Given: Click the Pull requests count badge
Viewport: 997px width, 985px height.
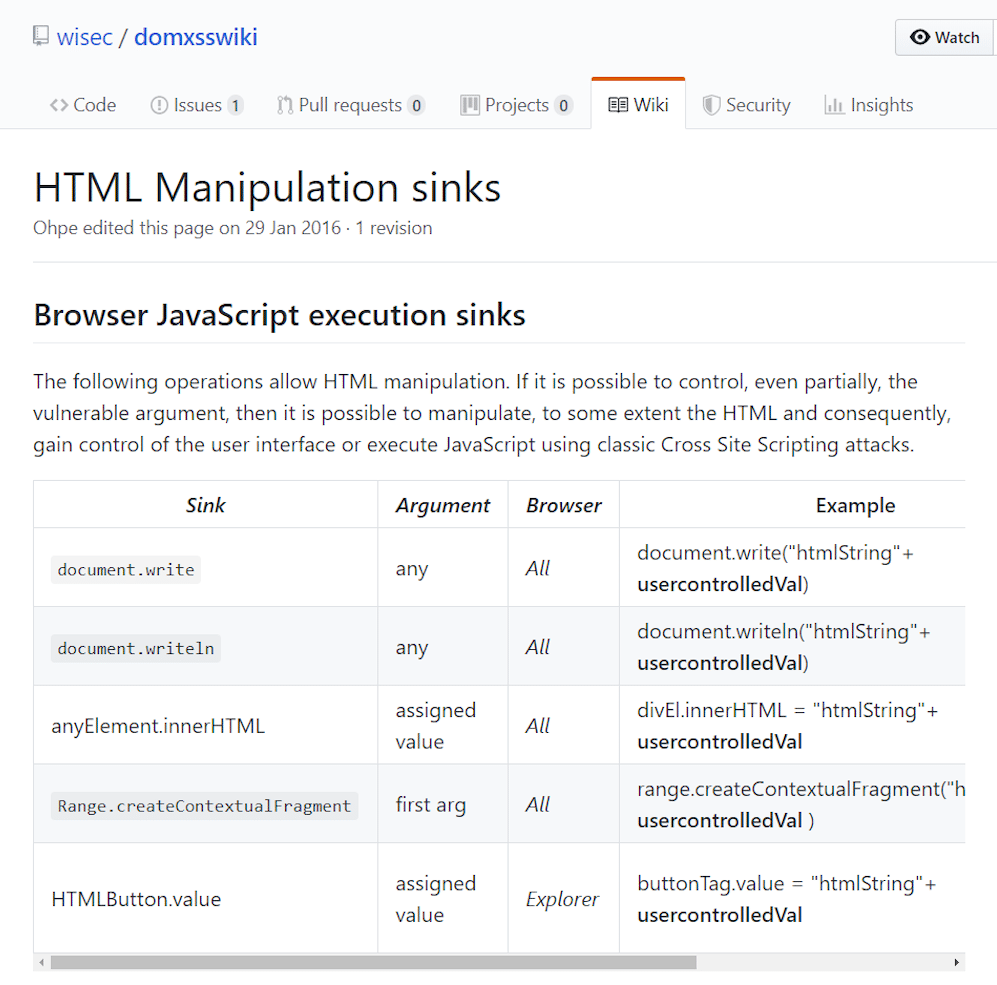Looking at the screenshot, I should click(416, 106).
